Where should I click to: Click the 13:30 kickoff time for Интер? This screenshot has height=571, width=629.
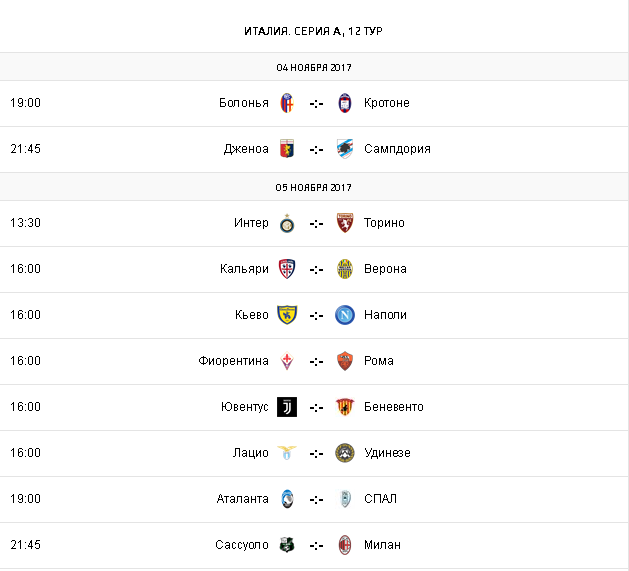click(x=25, y=223)
